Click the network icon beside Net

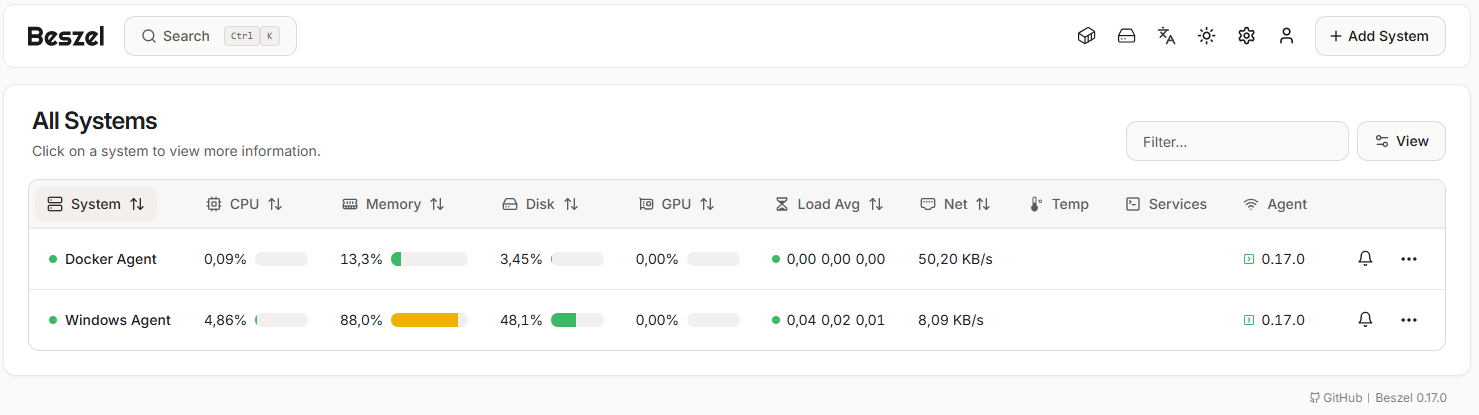pos(928,204)
